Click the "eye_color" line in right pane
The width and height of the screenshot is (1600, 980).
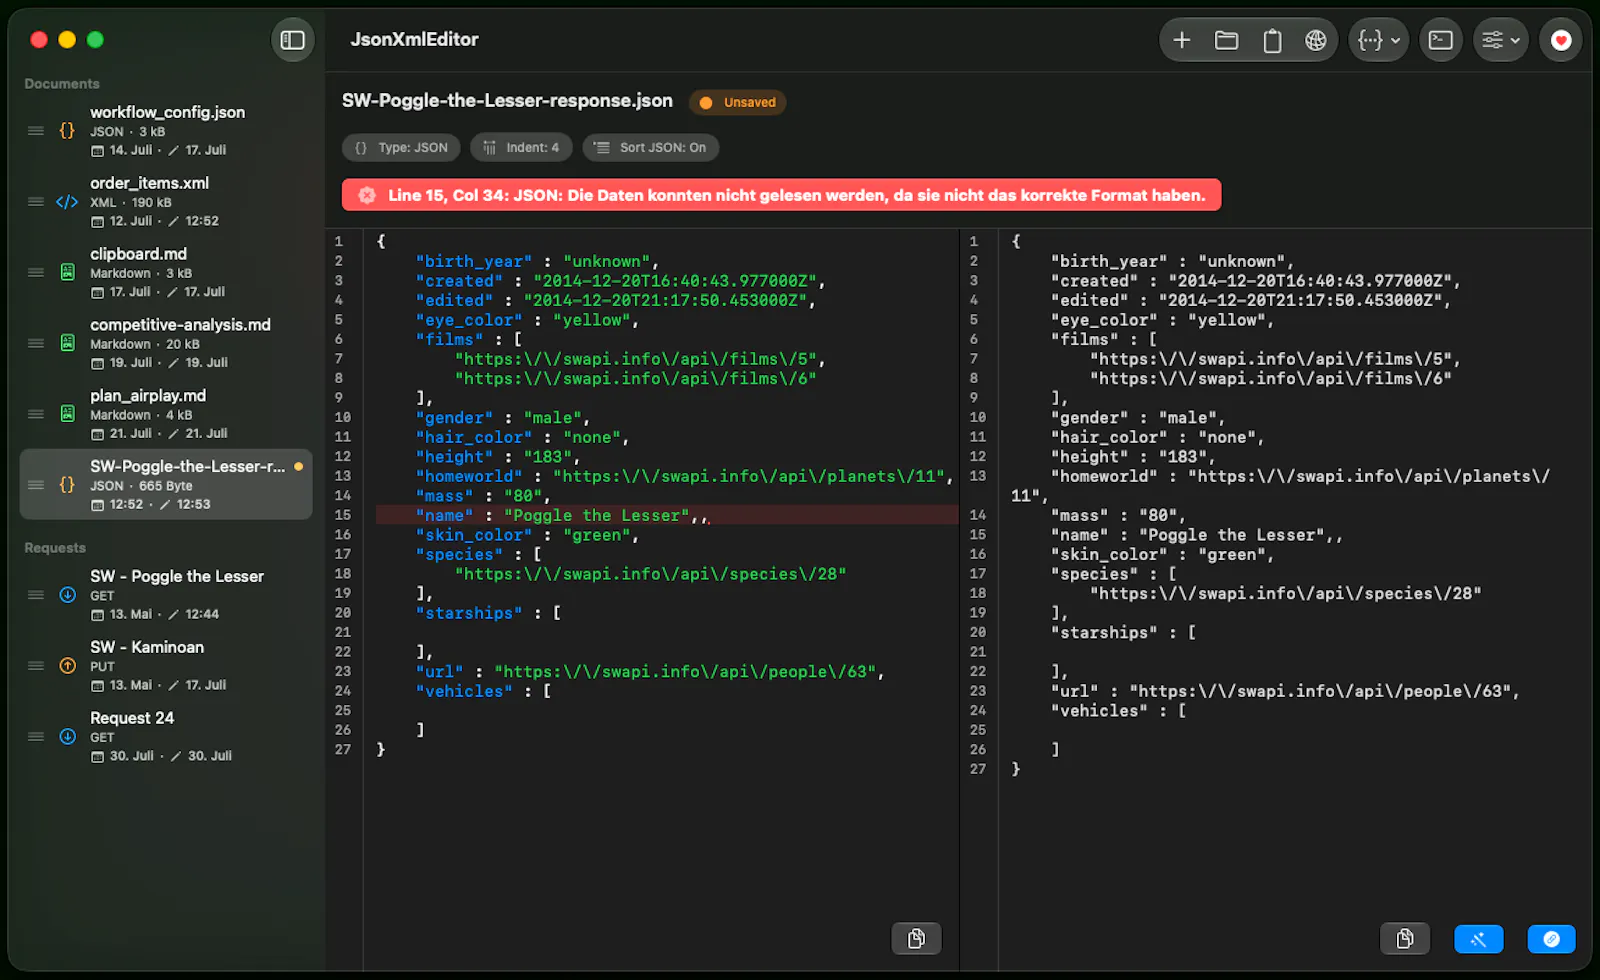pos(1162,320)
